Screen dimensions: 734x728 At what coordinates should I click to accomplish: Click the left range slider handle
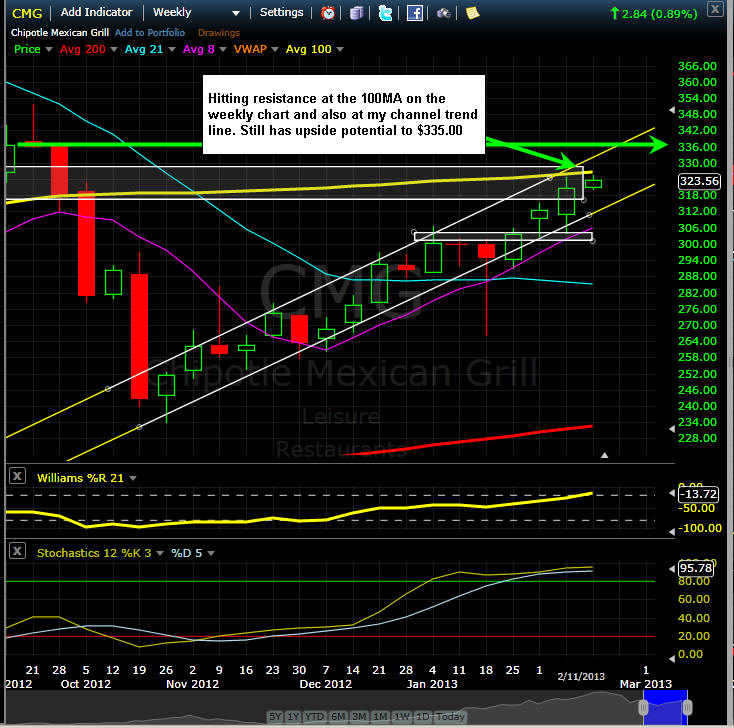644,707
